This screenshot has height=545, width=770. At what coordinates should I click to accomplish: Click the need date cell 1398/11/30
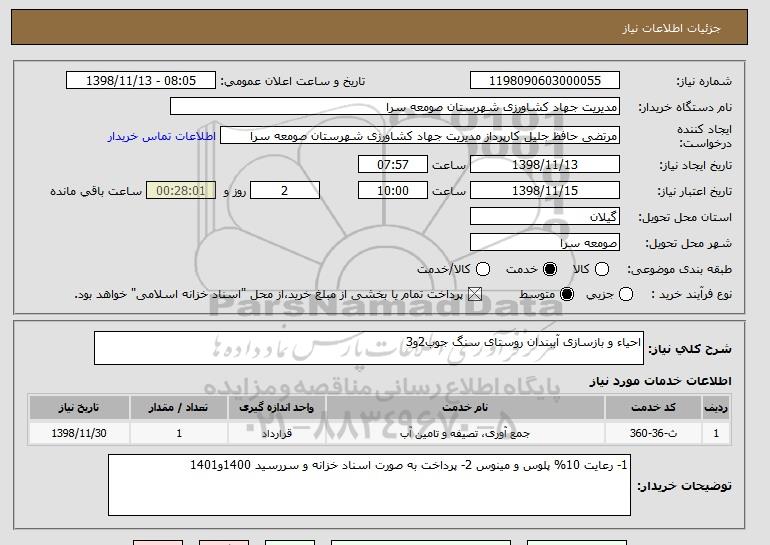(x=79, y=433)
